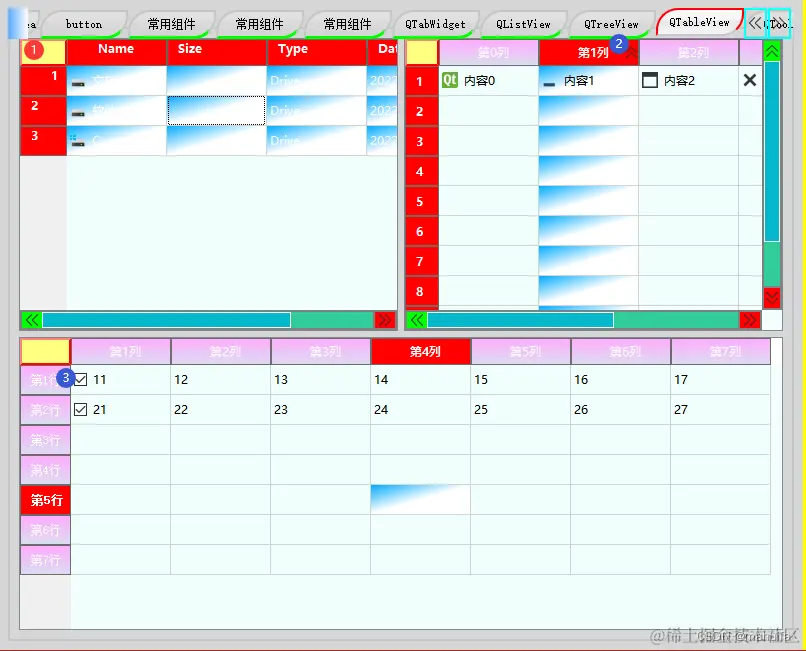
Task: Select the cell with value 16
Action: [x=620, y=379]
